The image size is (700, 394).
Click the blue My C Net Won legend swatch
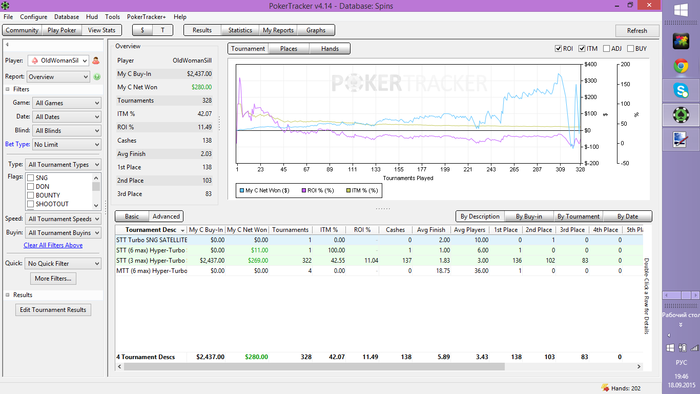pos(242,191)
